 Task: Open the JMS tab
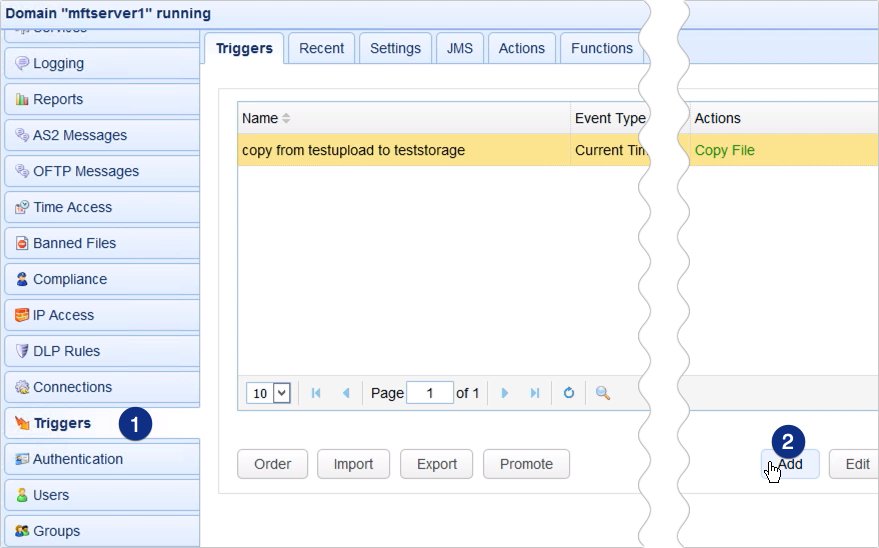click(459, 48)
